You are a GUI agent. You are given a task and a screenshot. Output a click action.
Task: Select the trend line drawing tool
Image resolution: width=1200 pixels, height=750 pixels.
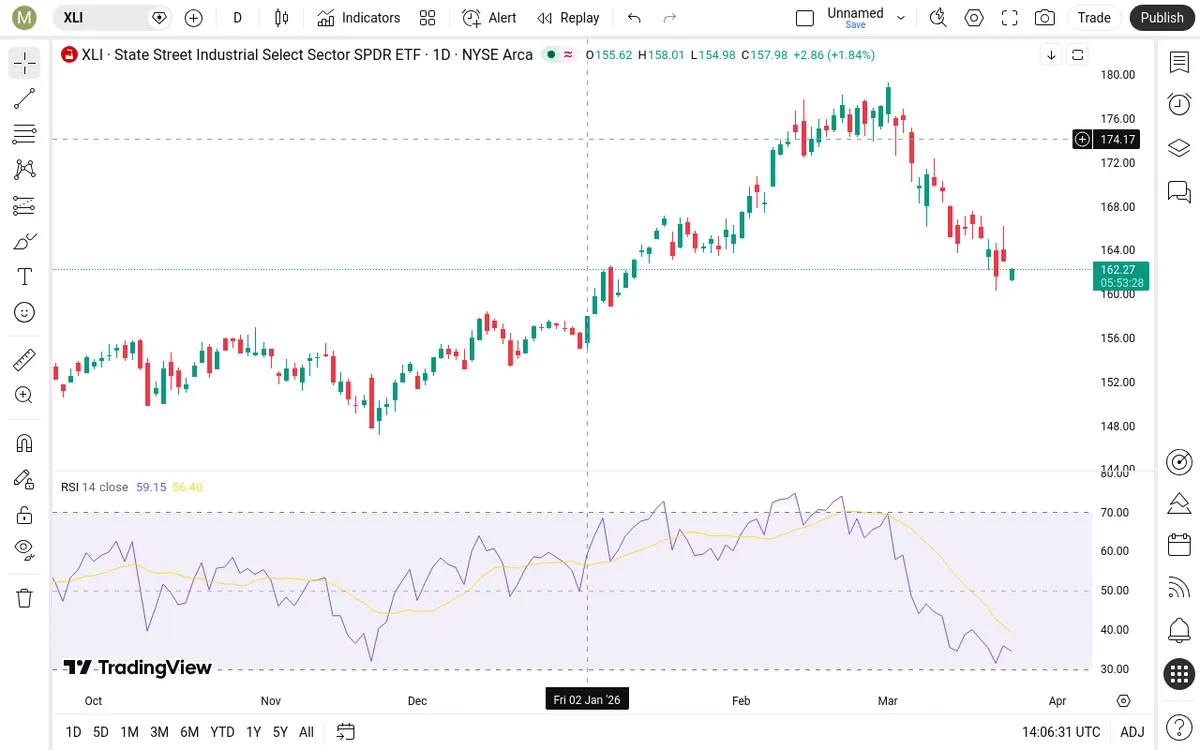click(x=25, y=98)
